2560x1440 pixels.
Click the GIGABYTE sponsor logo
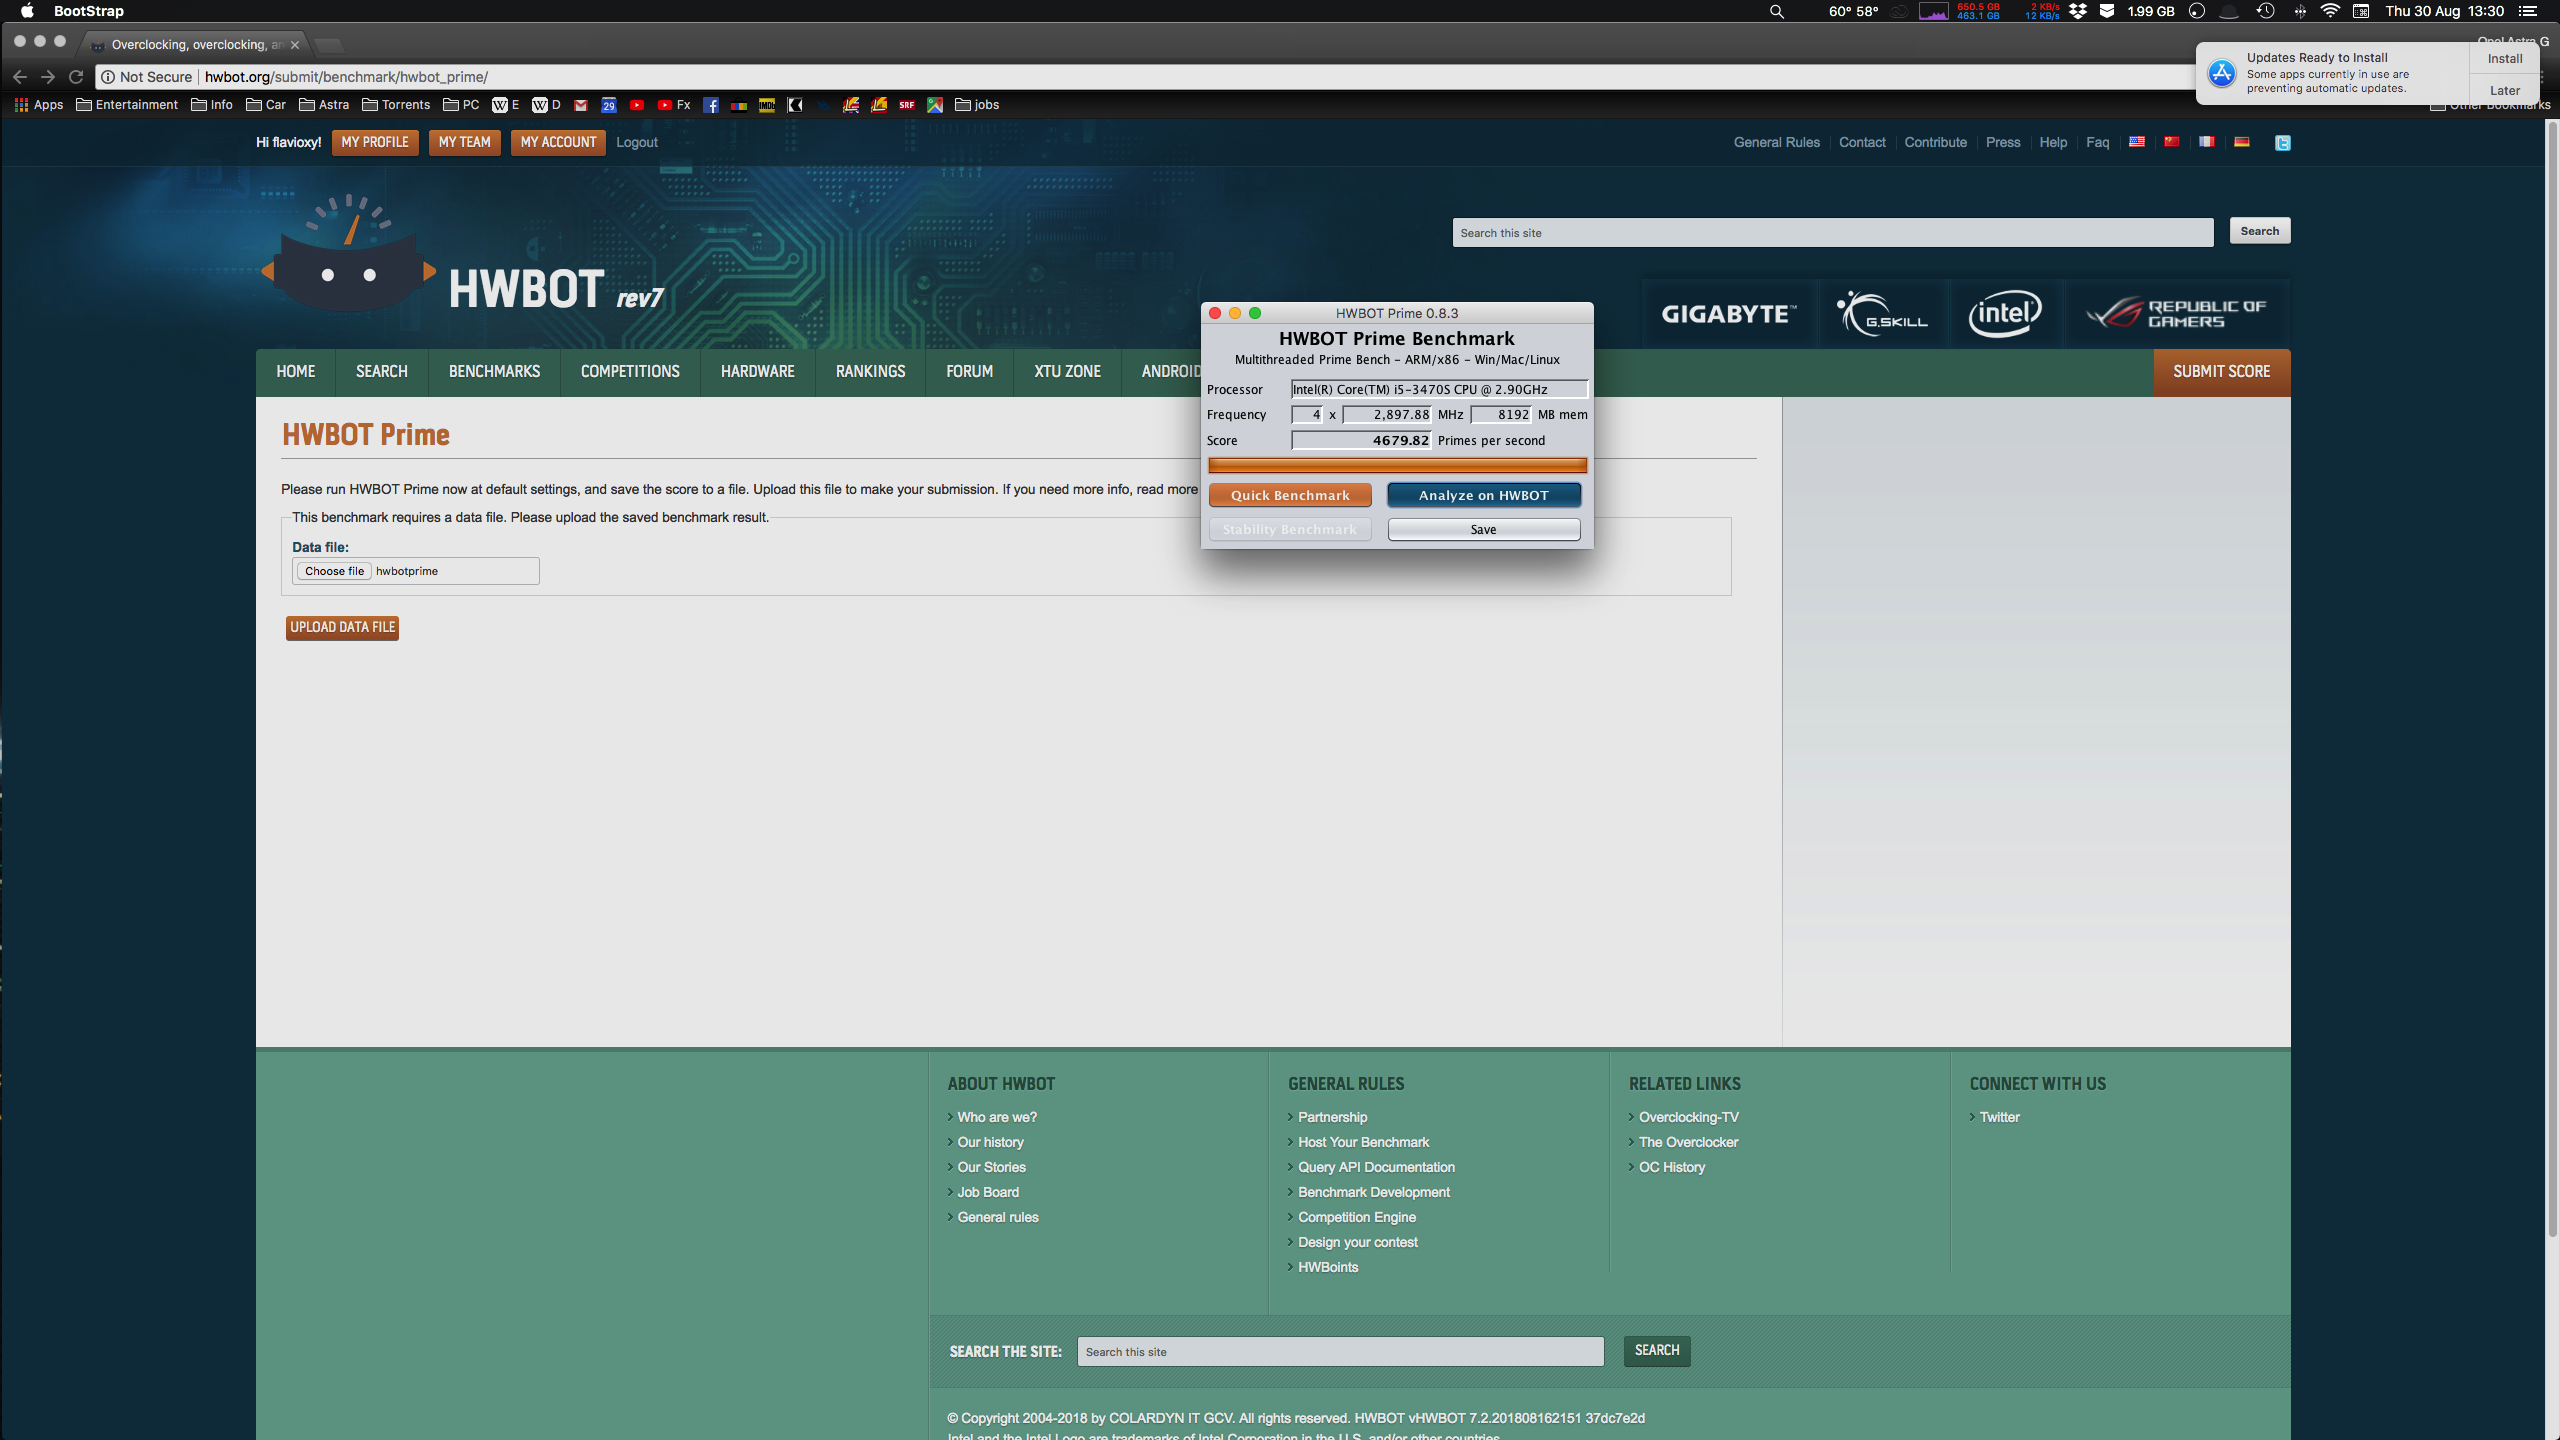click(x=1729, y=314)
